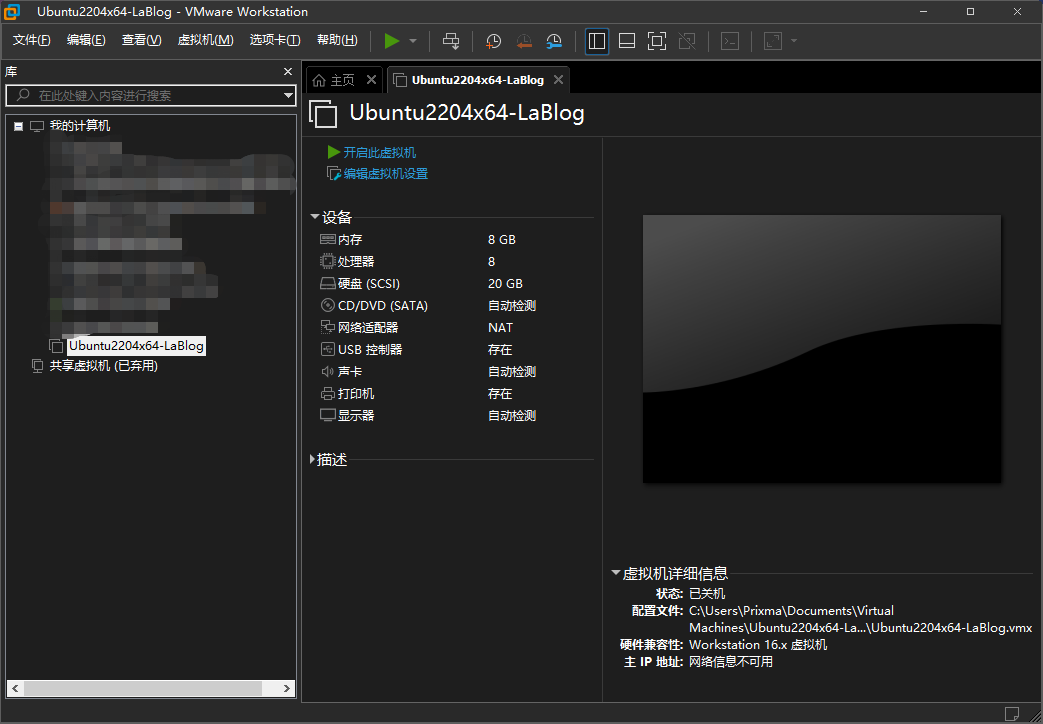
Task: Open 编辑(E) menu
Action: coord(86,40)
